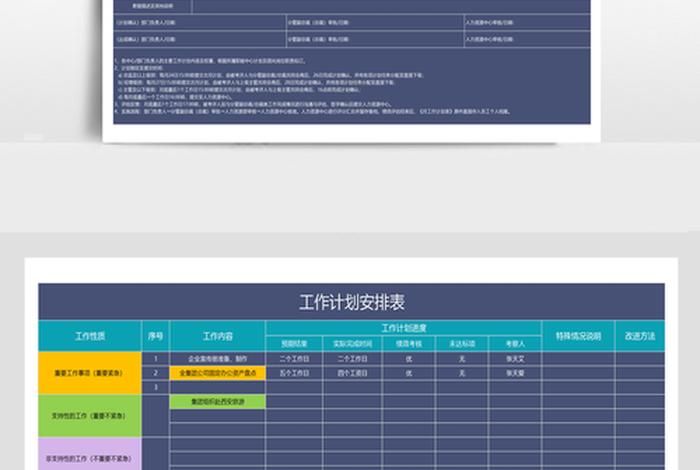The image size is (700, 470).
Task: Click the cell with serial number 3
Action: pyautogui.click(x=155, y=387)
